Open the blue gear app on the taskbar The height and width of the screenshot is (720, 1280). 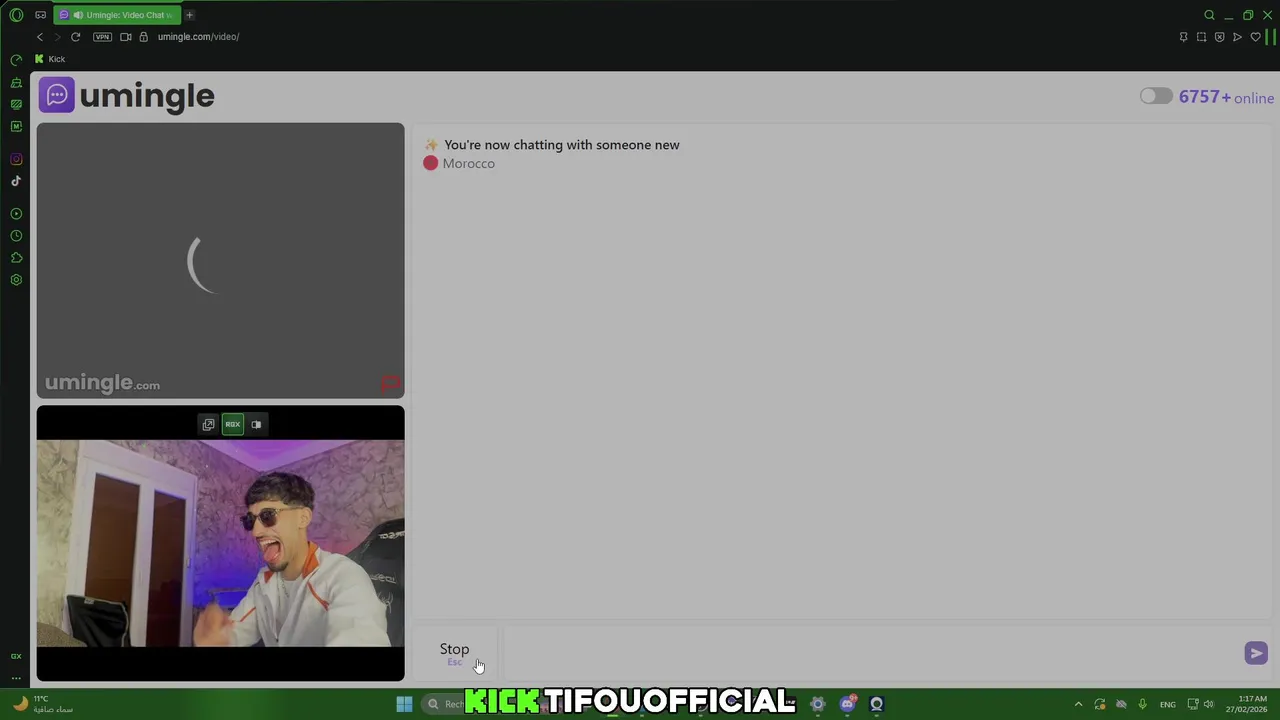click(817, 704)
